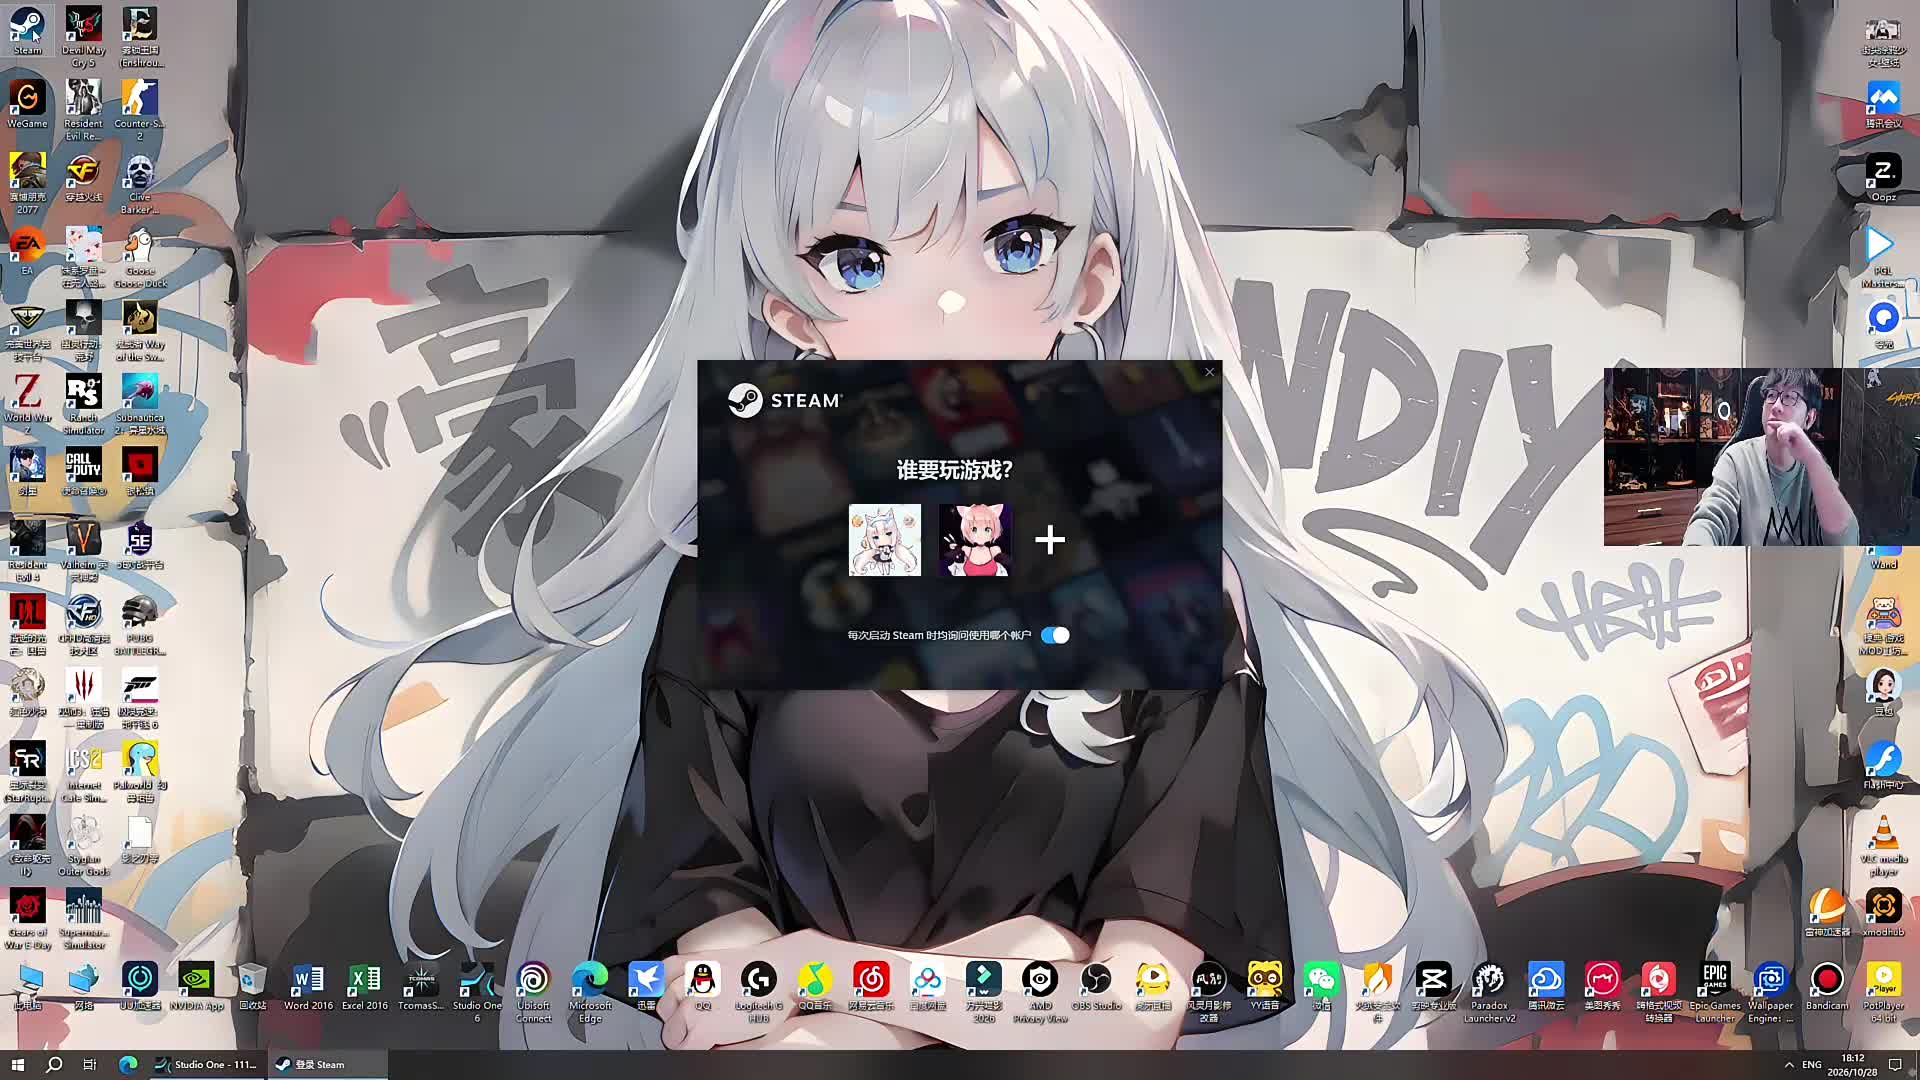
Task: Switch to the Steam login taskbar button
Action: pos(326,1064)
